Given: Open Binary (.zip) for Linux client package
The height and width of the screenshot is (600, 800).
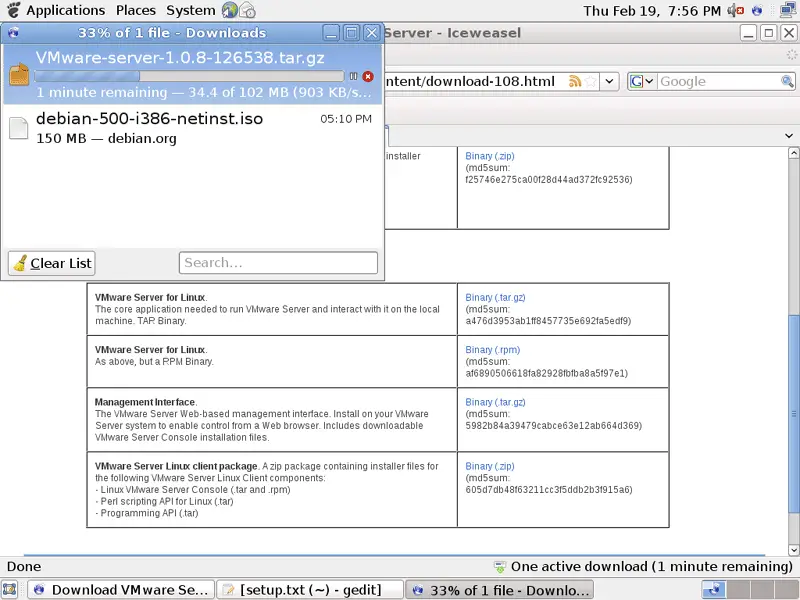Looking at the screenshot, I should coord(490,466).
